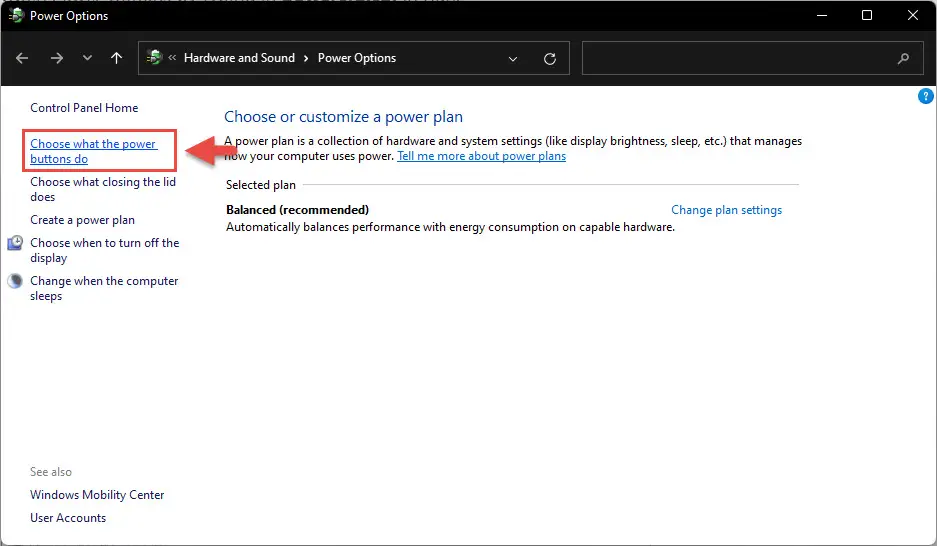Refresh the Power Options page
The height and width of the screenshot is (546, 937).
550,59
